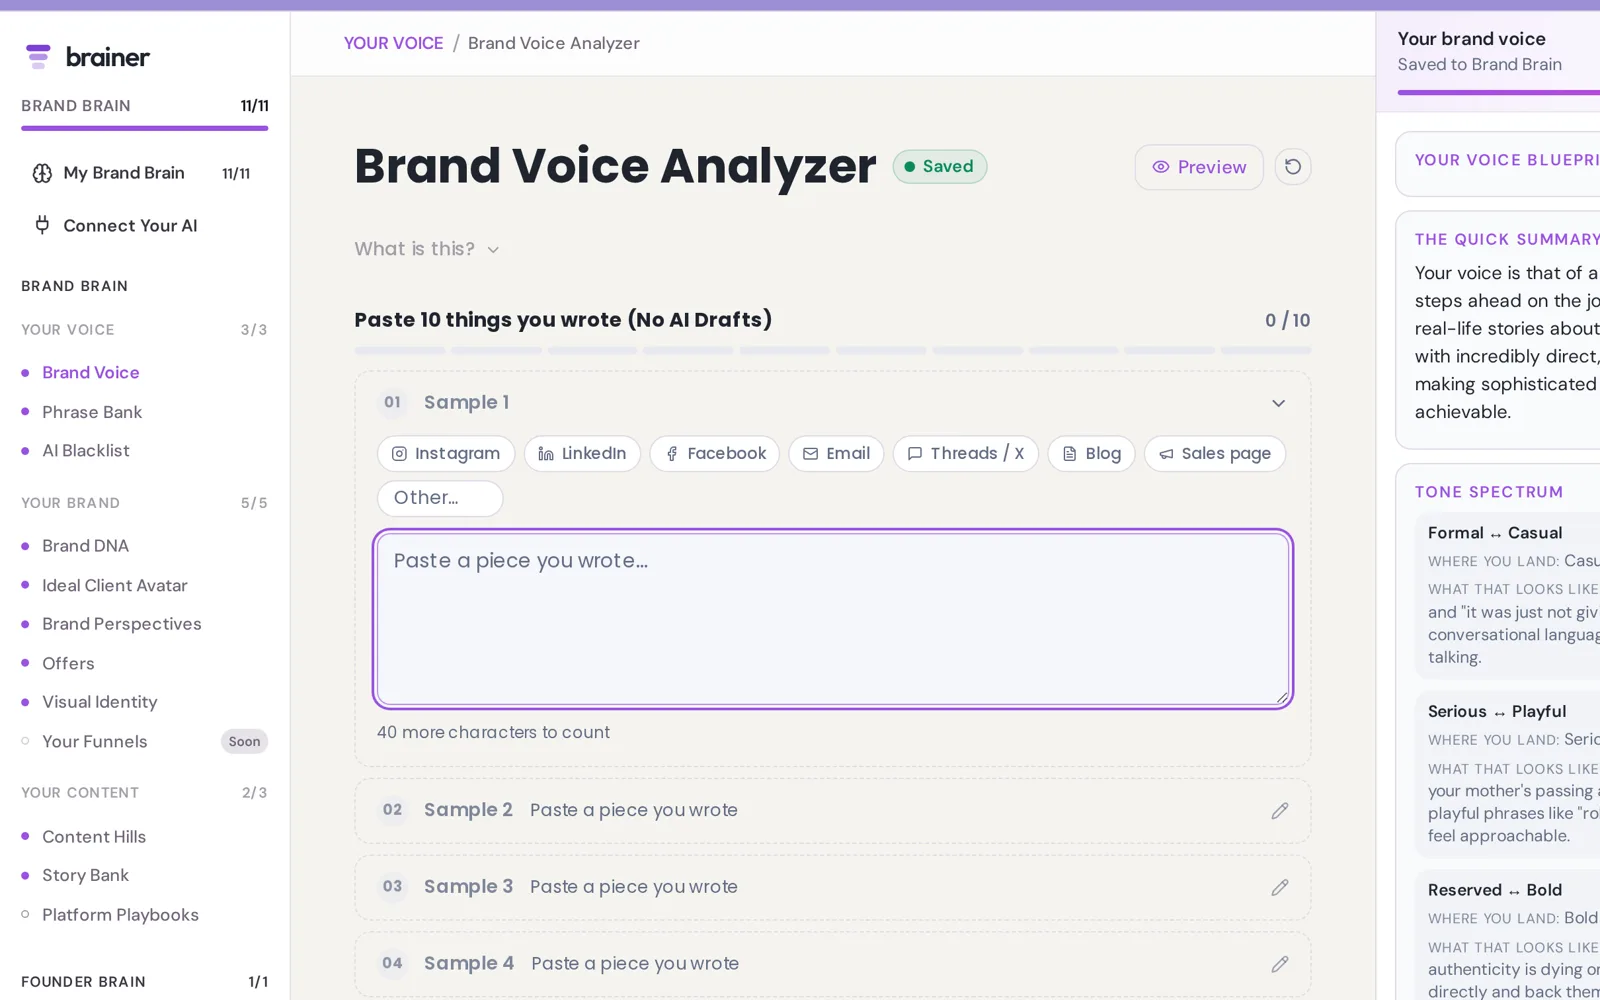Focus the 'Paste a piece you wrote' textarea
1600x1000 pixels.
click(x=833, y=619)
